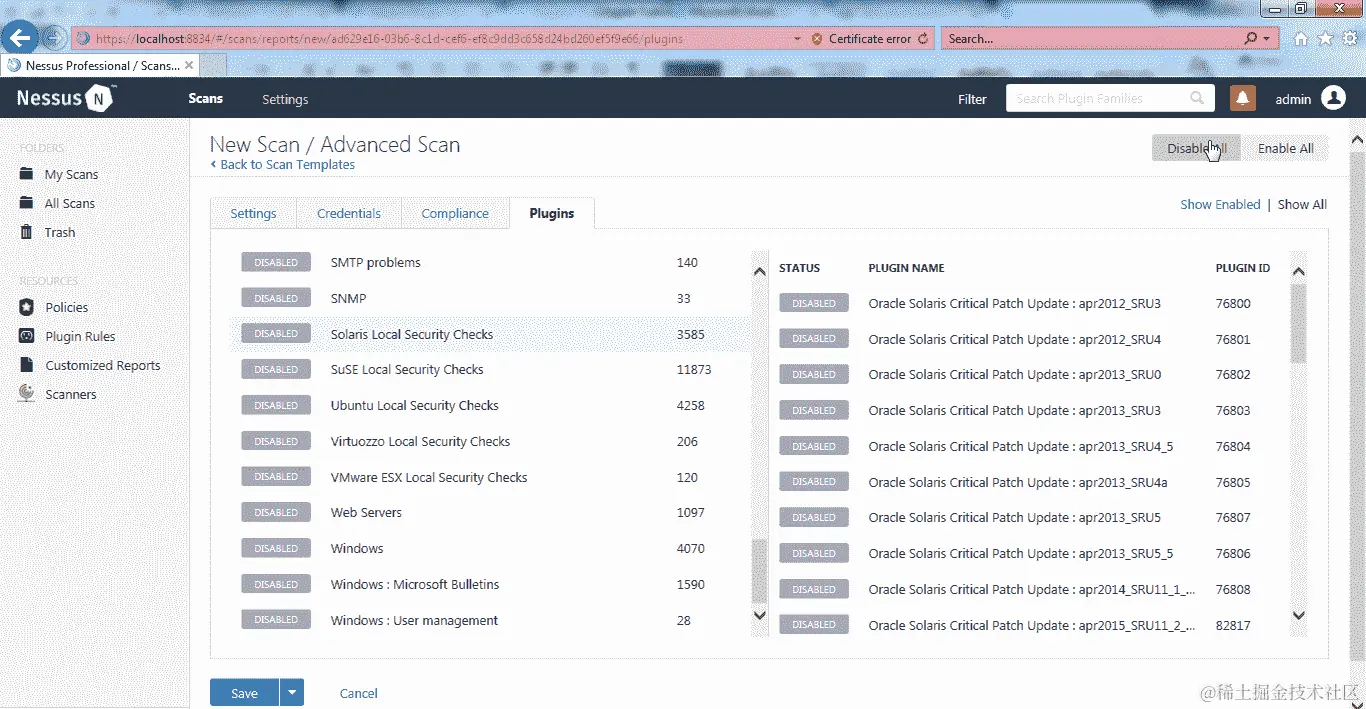Open the browser Tools gear icon

[x=1349, y=39]
